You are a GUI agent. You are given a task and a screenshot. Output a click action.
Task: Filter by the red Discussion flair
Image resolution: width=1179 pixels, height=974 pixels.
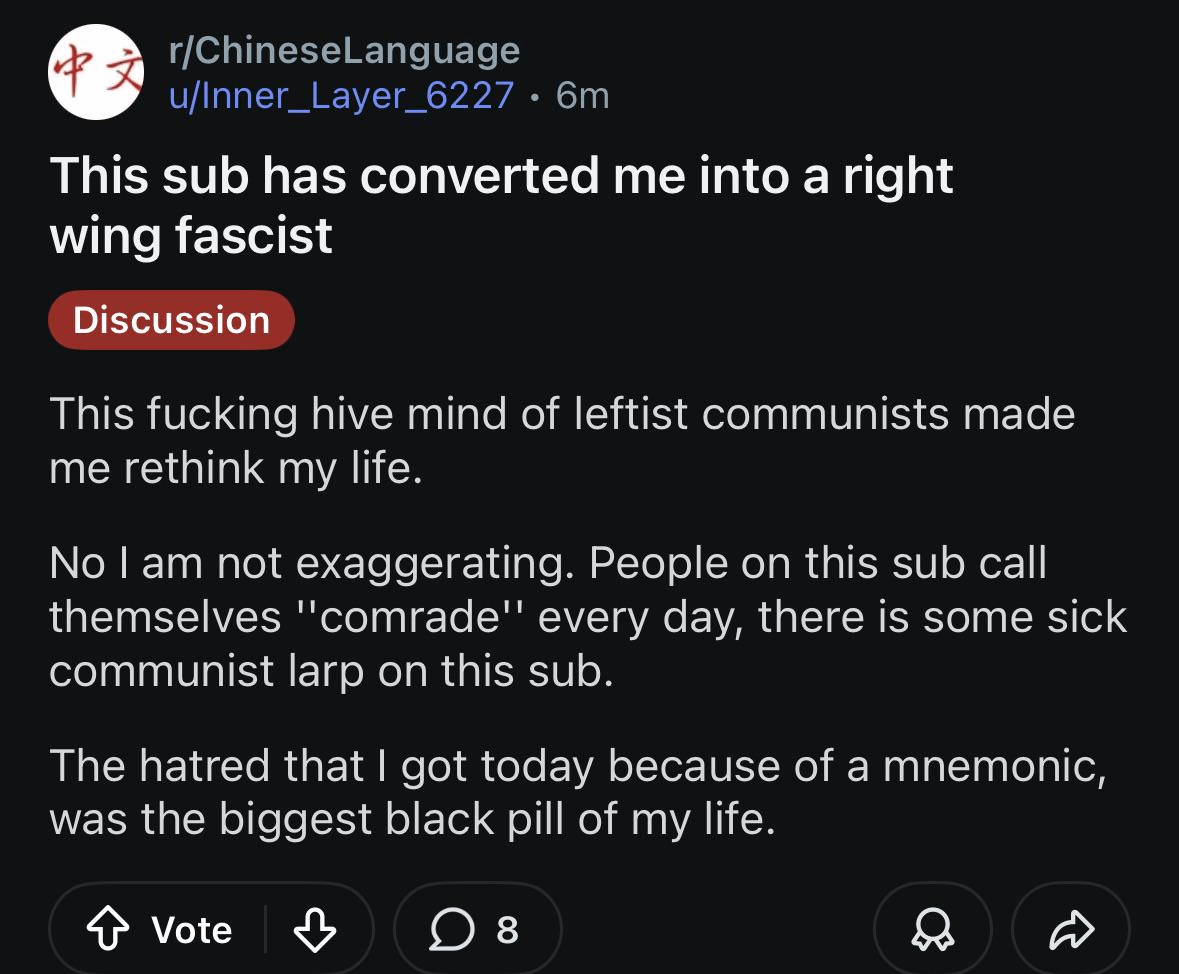171,320
